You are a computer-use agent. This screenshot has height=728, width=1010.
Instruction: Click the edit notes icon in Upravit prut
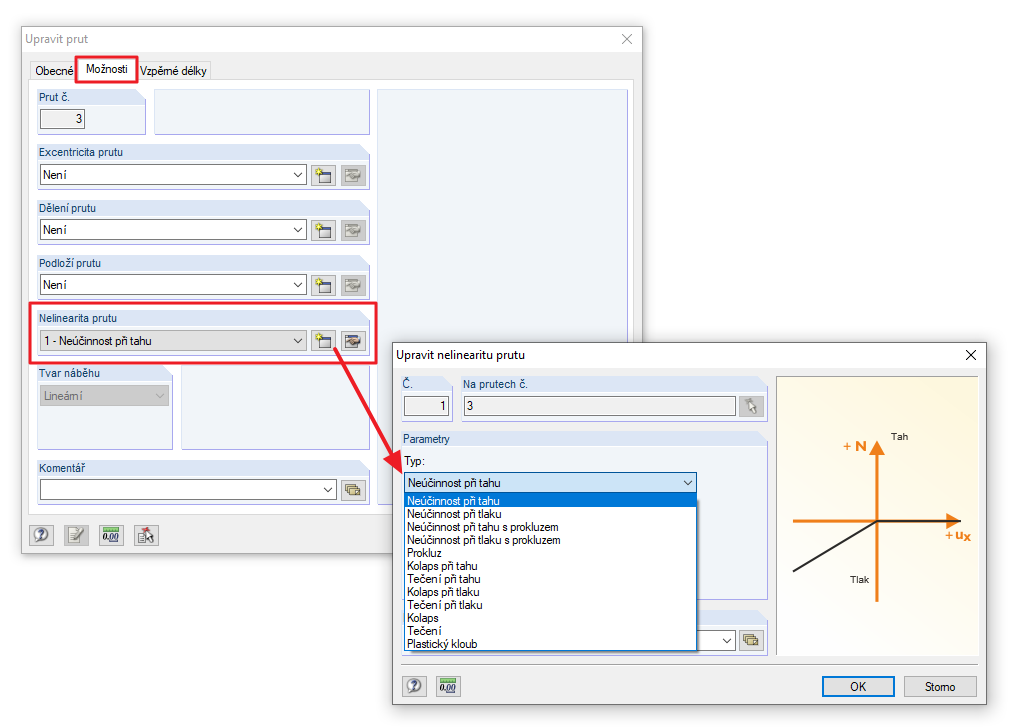(x=76, y=535)
